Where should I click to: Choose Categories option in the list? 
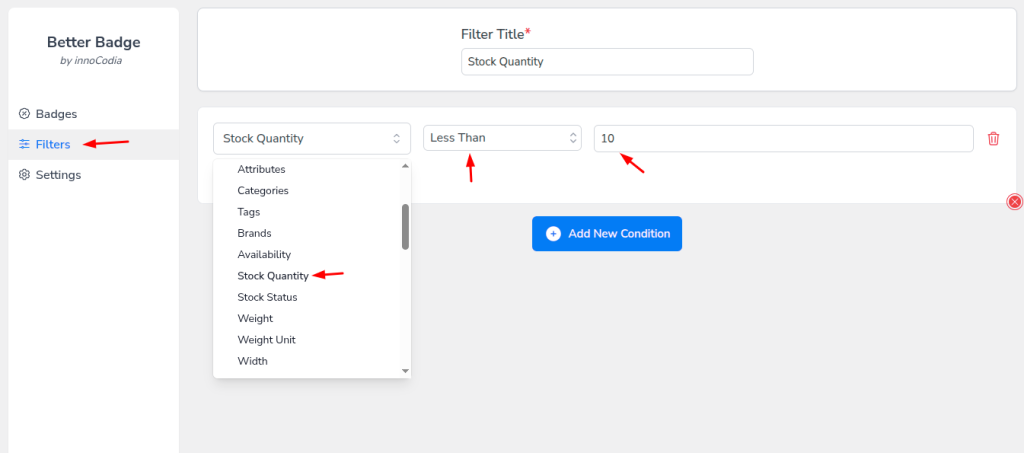[263, 190]
